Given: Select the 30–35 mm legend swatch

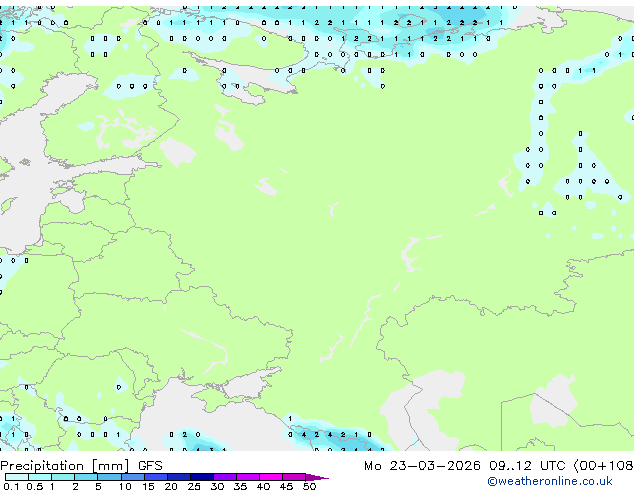Looking at the screenshot, I should point(225,477).
